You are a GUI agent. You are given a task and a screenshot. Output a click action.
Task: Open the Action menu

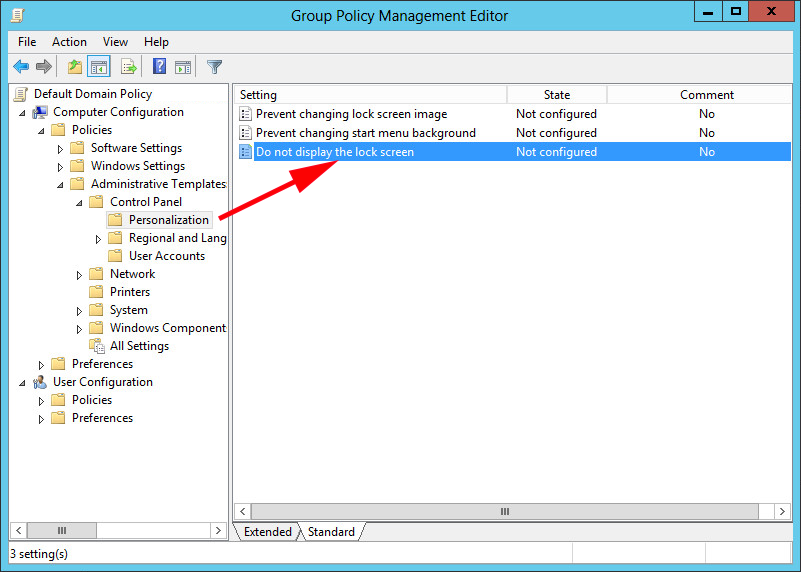click(x=69, y=42)
